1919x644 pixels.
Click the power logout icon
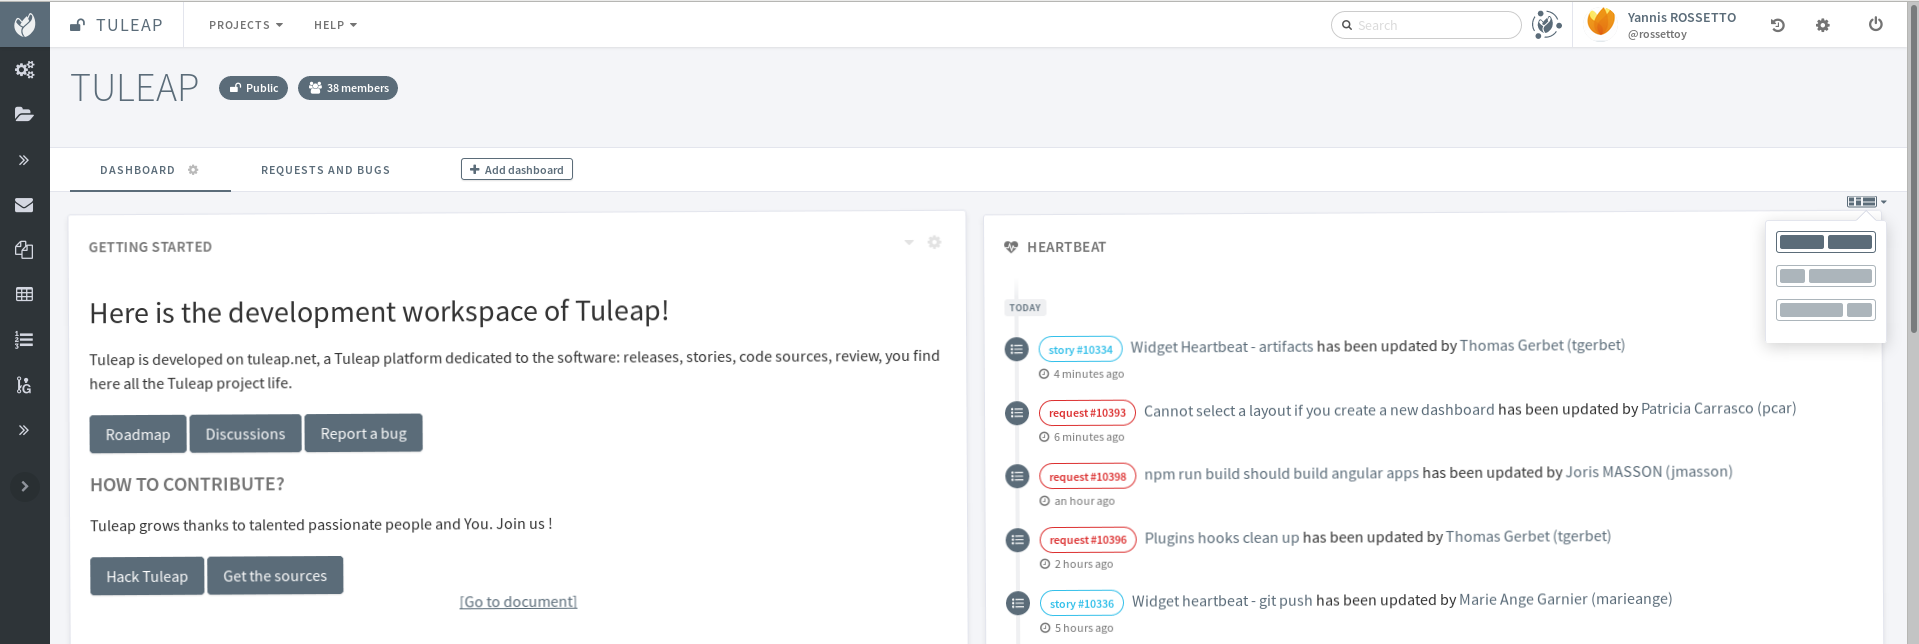pyautogui.click(x=1876, y=24)
